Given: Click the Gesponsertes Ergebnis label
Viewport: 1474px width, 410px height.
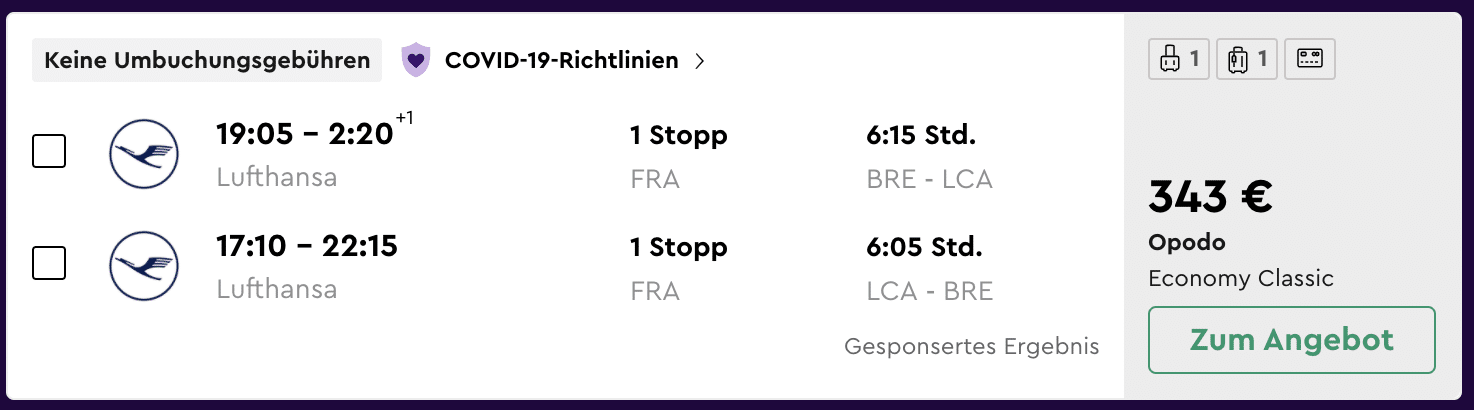Looking at the screenshot, I should coord(971,347).
